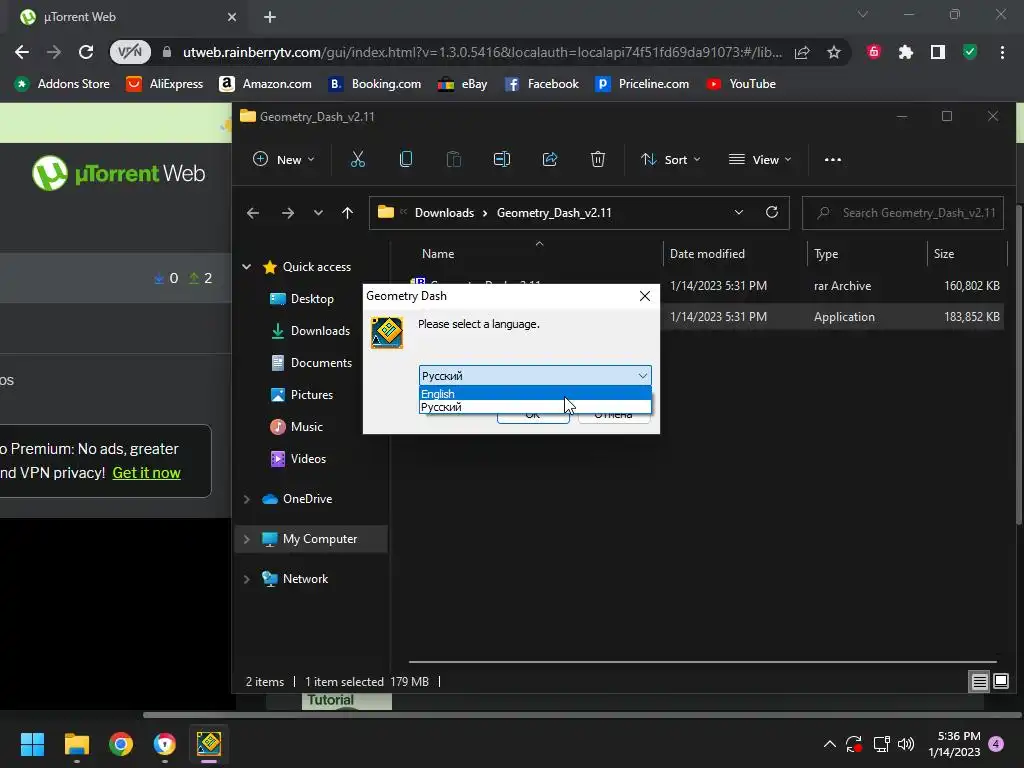The height and width of the screenshot is (768, 1024).
Task: Open Facebook bookmark
Action: [541, 84]
